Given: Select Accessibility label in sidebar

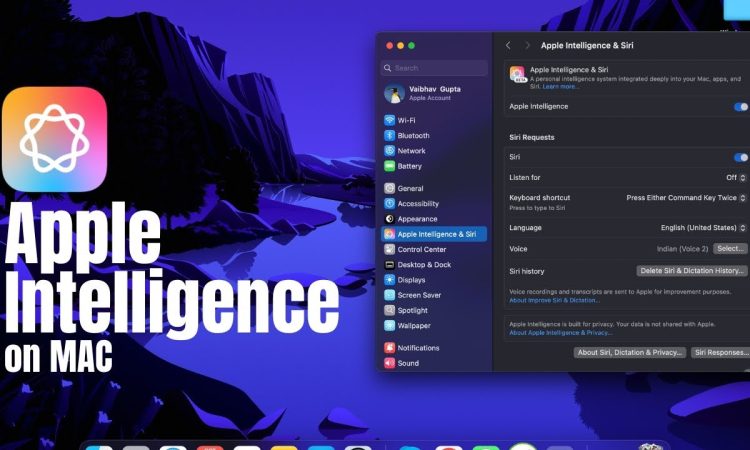Looking at the screenshot, I should pos(418,204).
